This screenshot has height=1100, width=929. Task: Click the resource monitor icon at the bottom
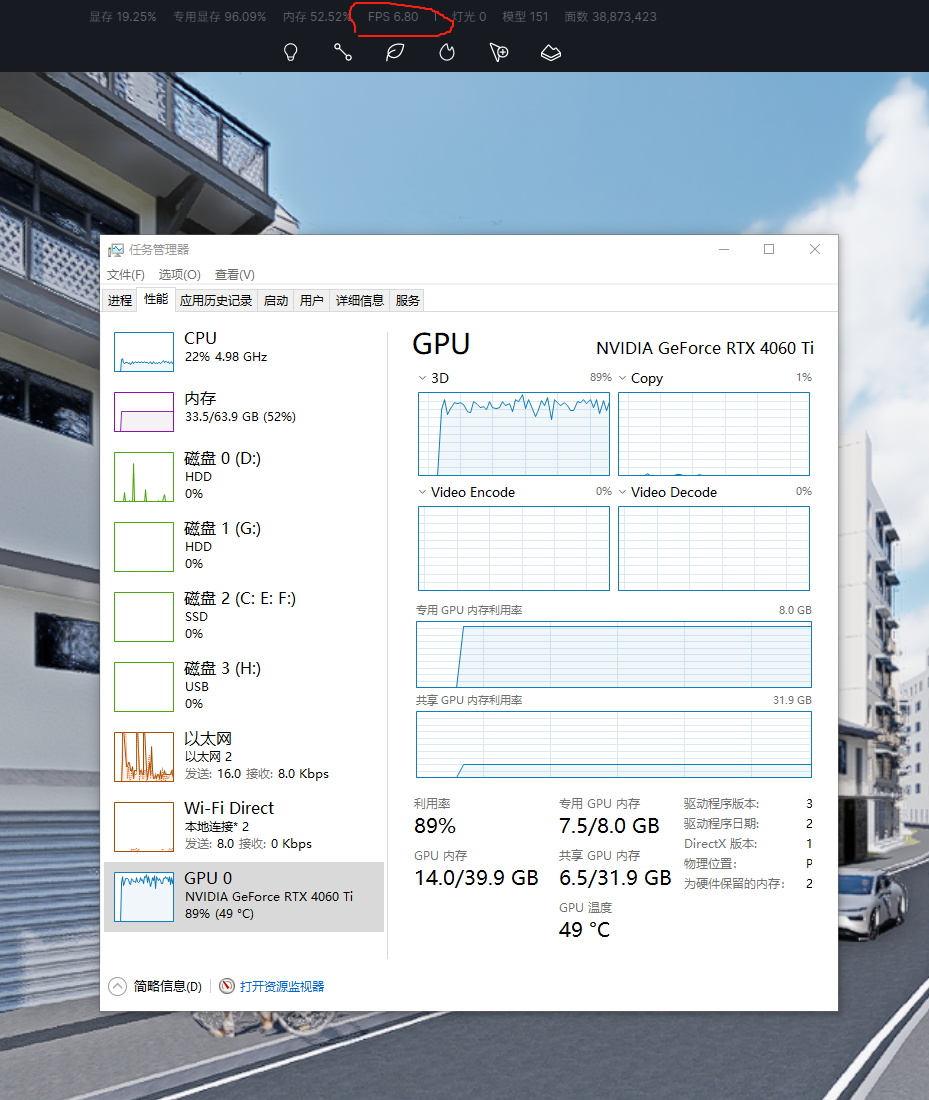(227, 986)
